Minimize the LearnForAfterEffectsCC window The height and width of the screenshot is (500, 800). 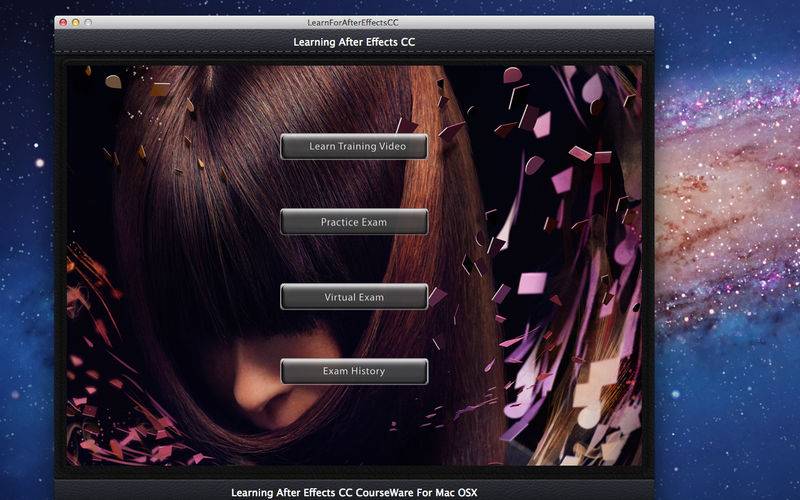(76, 22)
